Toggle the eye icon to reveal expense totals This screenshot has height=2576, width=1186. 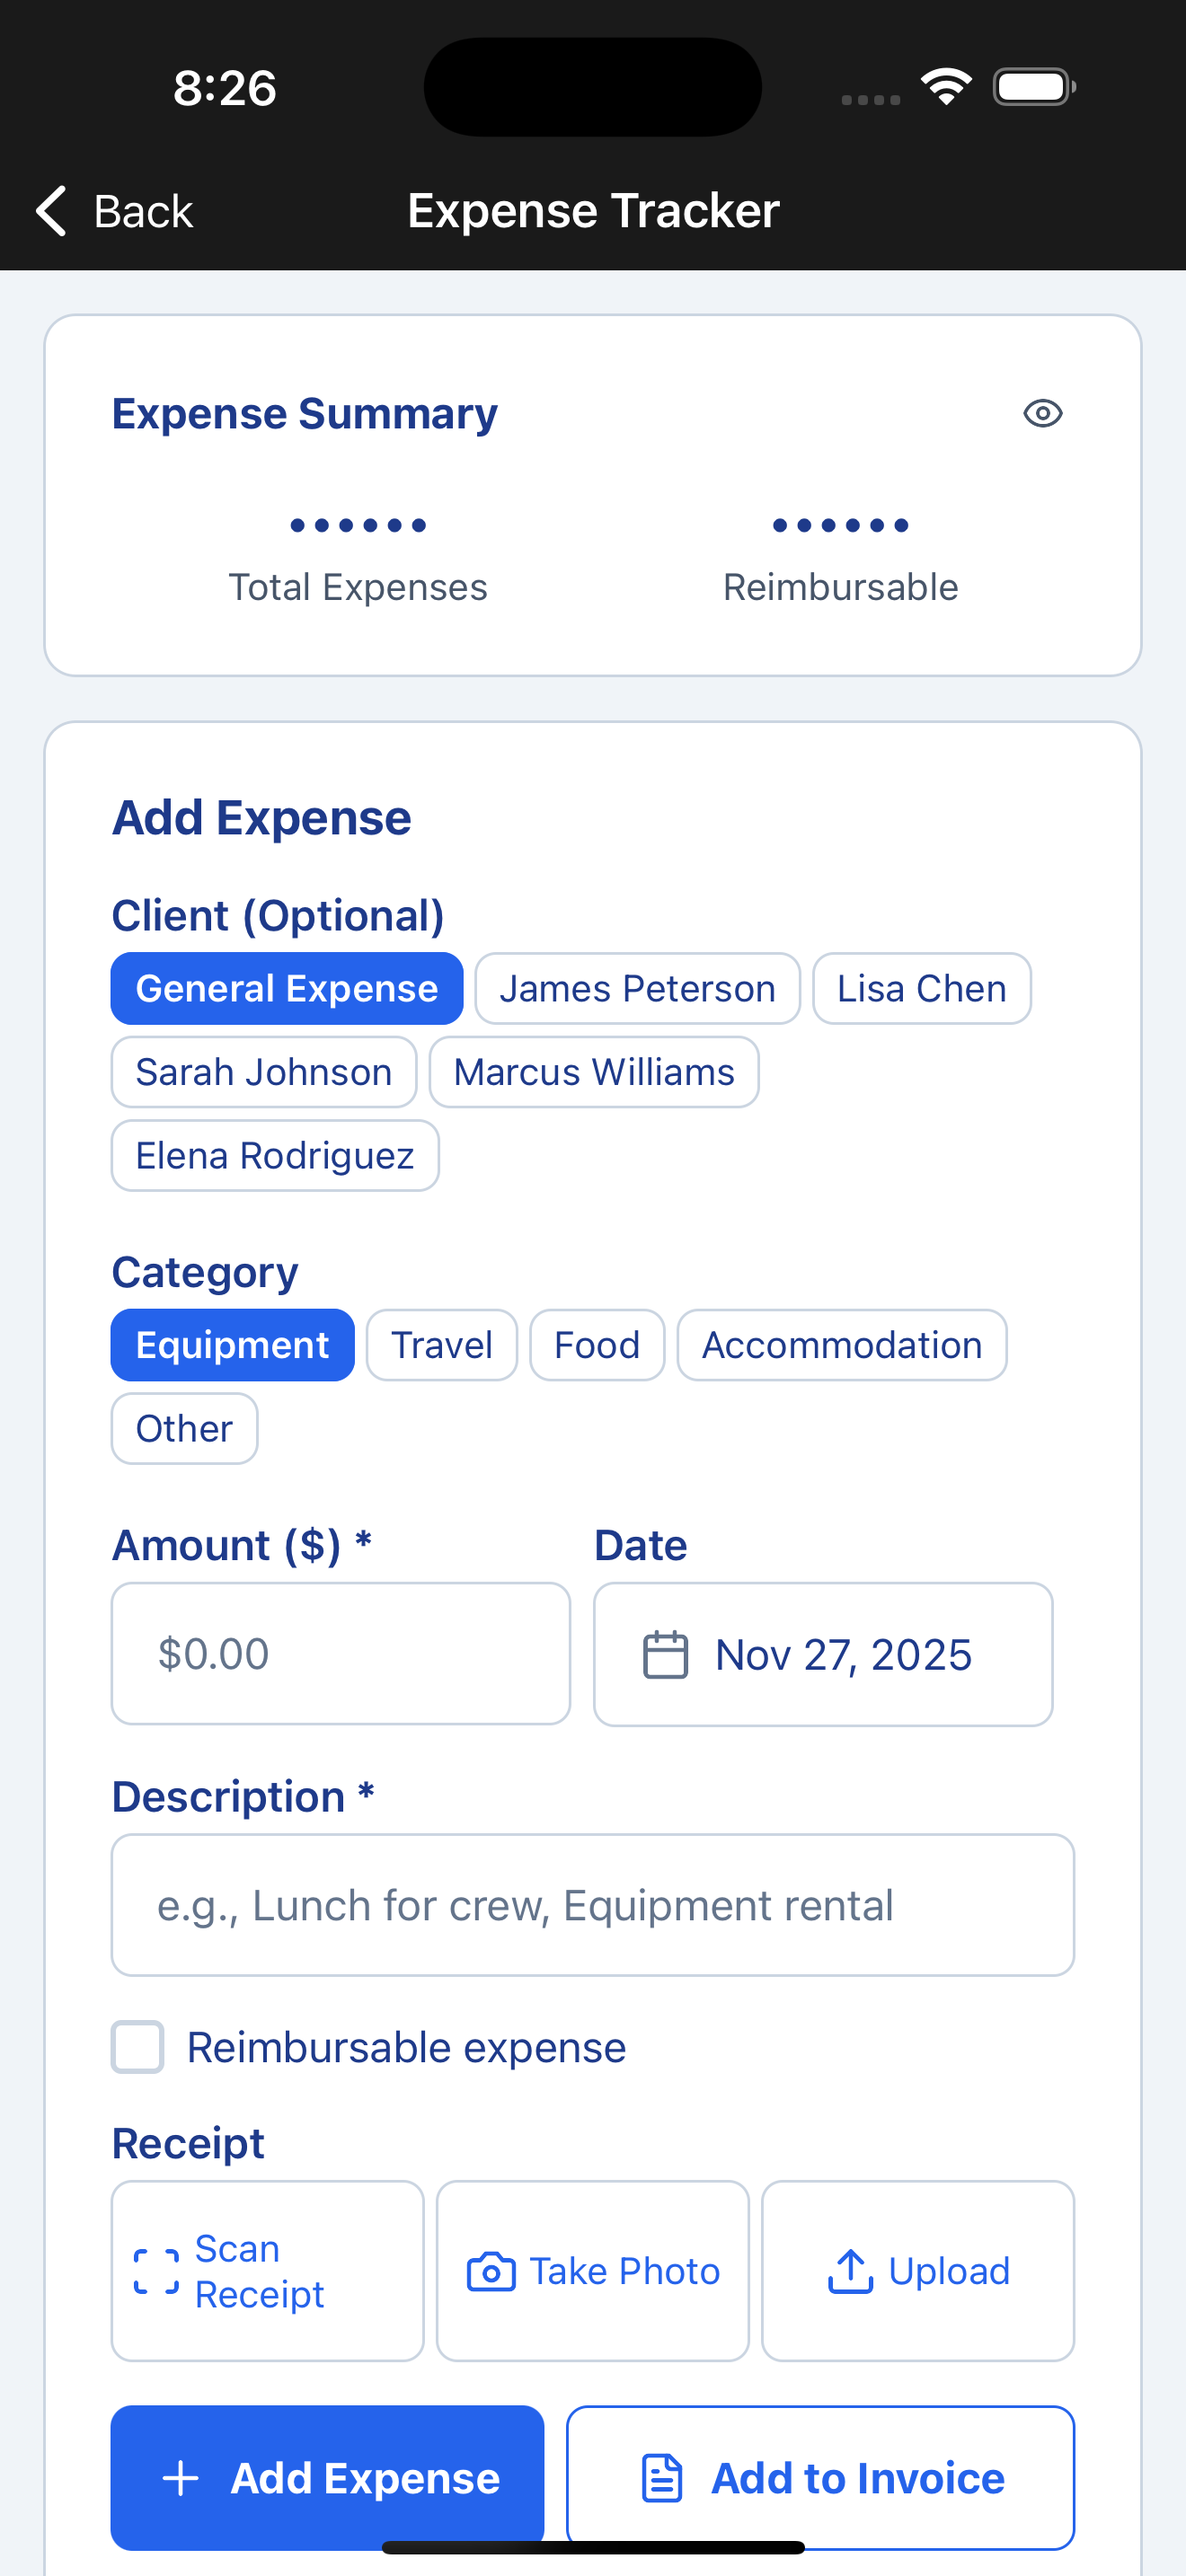[1042, 413]
